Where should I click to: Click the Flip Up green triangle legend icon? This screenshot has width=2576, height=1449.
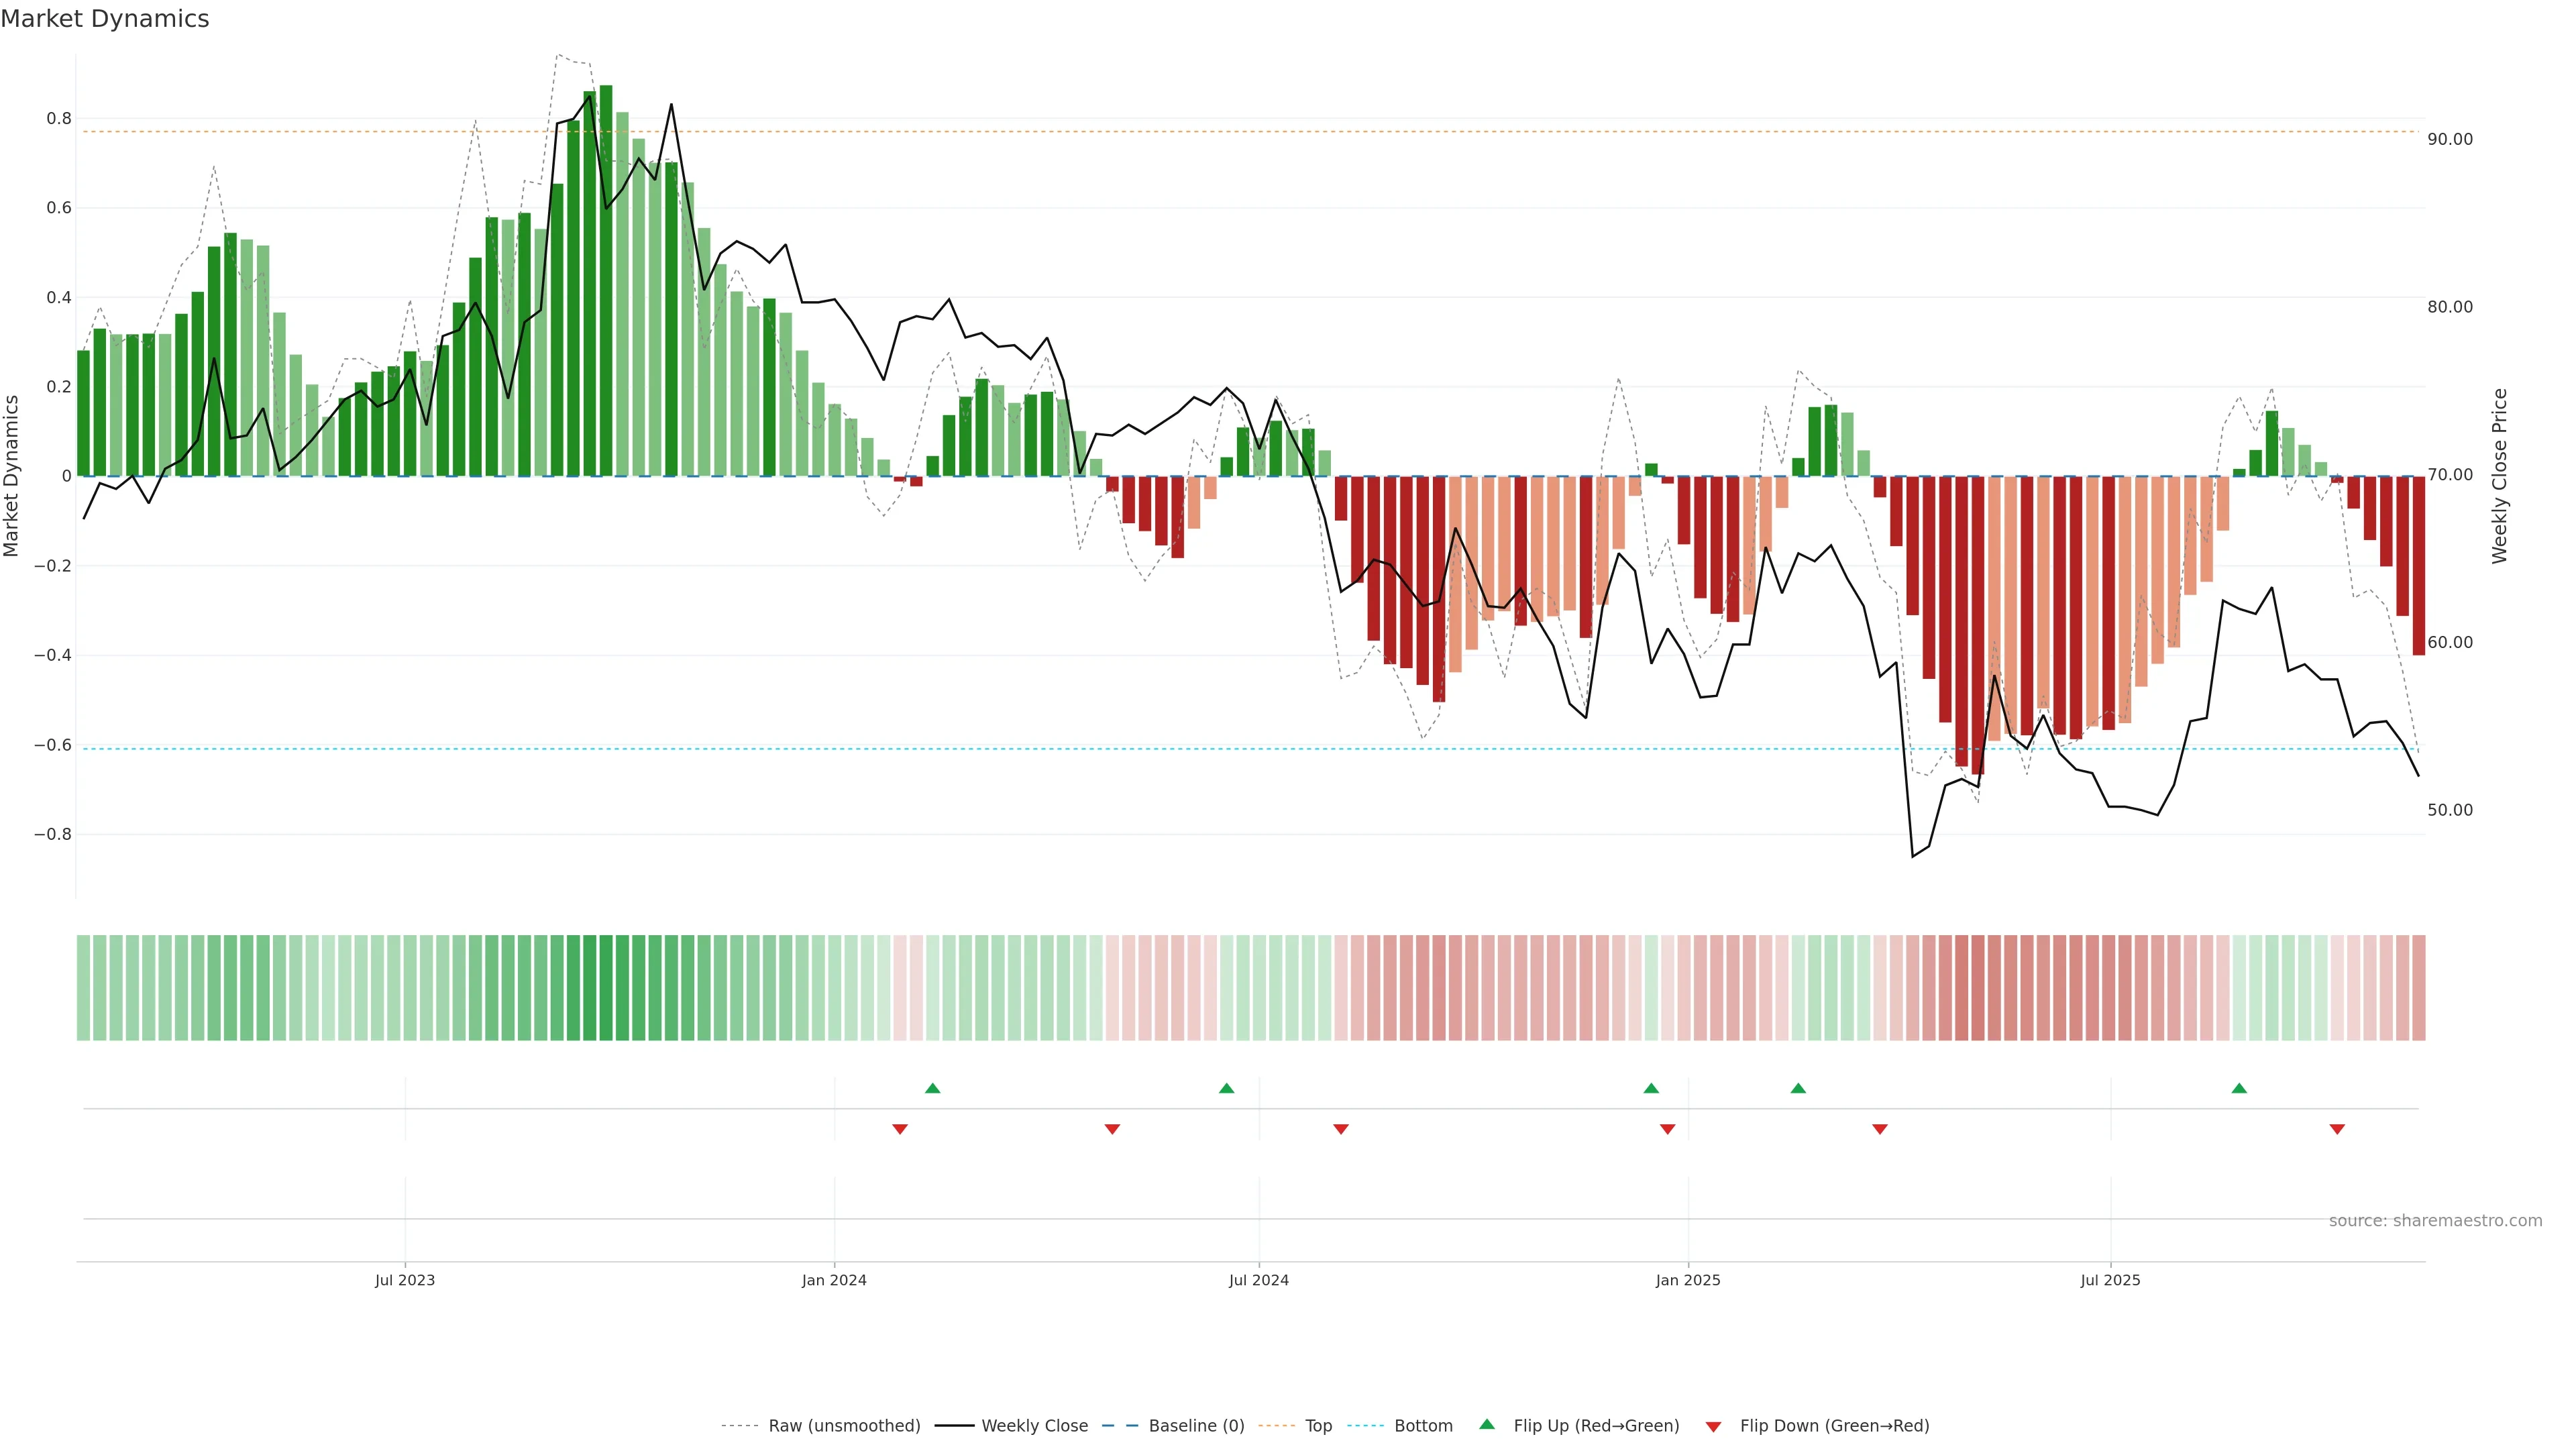pyautogui.click(x=1487, y=1424)
